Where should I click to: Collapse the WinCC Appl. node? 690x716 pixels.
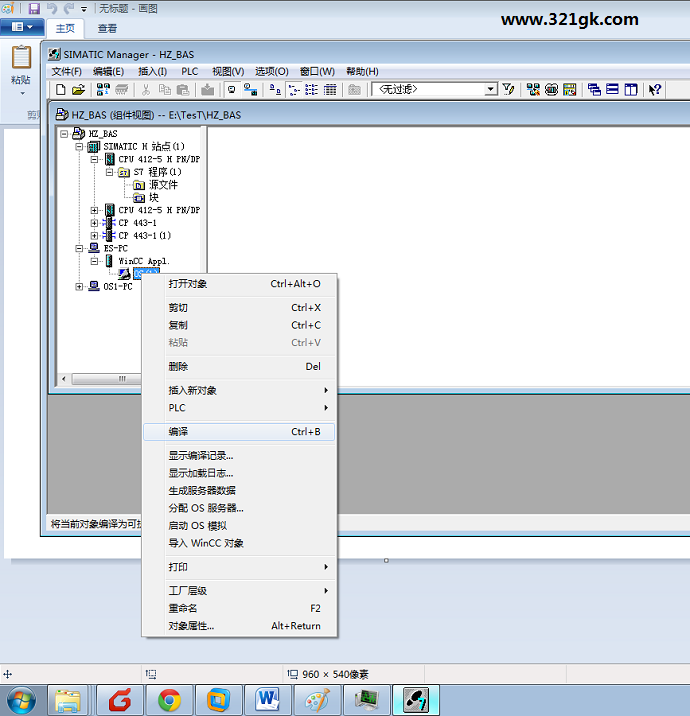coord(95,261)
